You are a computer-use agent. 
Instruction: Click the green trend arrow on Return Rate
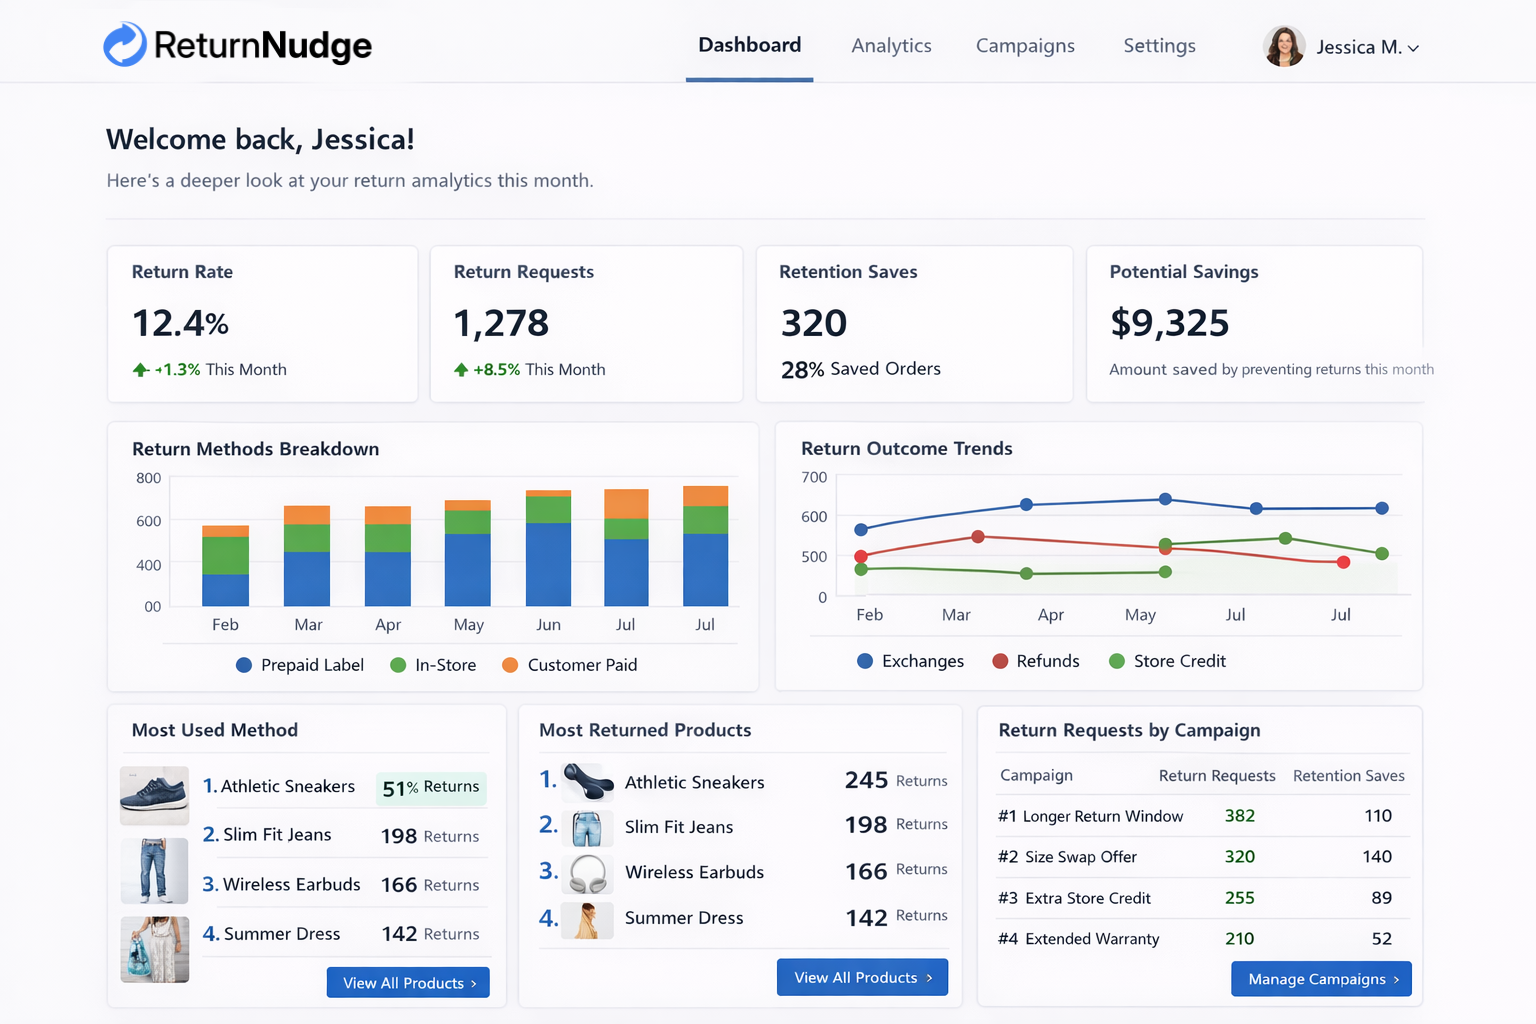(x=139, y=369)
